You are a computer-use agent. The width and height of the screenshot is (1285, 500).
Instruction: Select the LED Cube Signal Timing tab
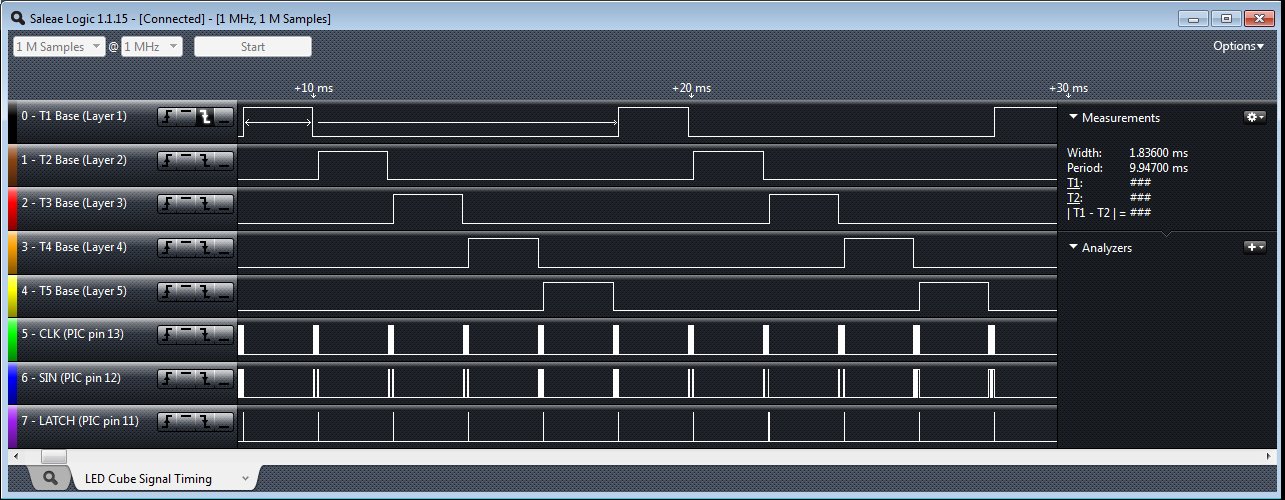pos(148,479)
